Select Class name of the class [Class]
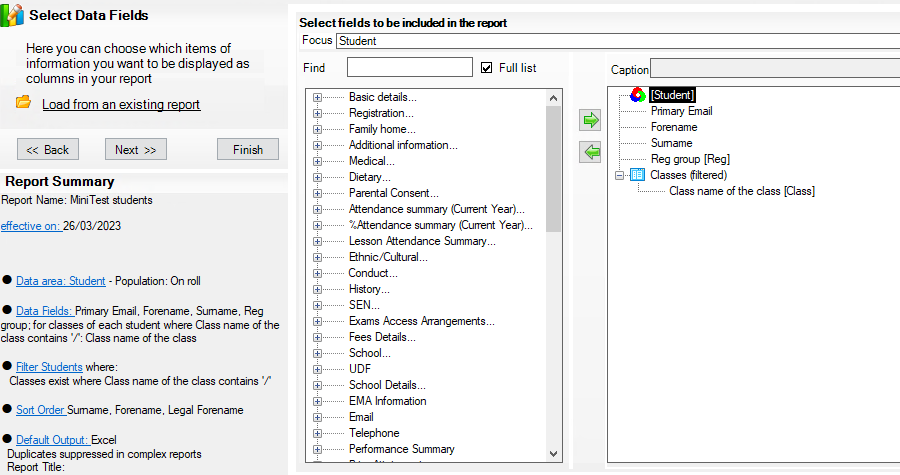This screenshot has height=475, width=900. pyautogui.click(x=742, y=192)
